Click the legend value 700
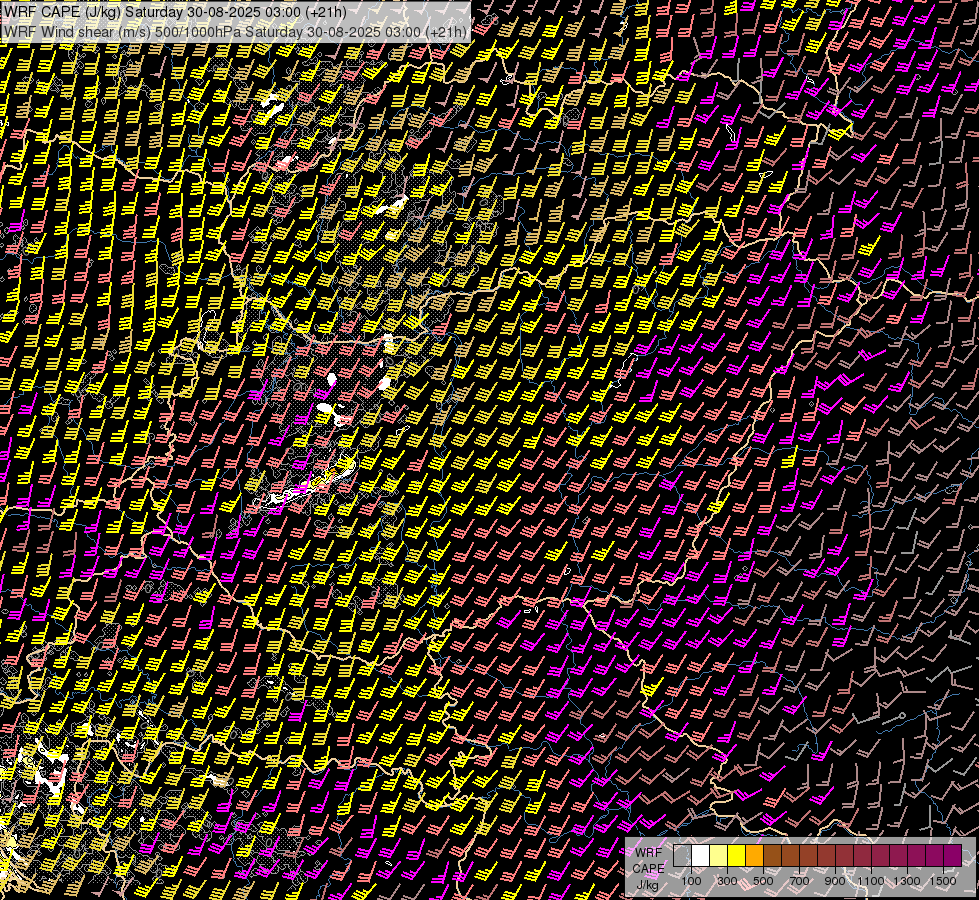Image resolution: width=979 pixels, height=900 pixels. click(x=799, y=881)
